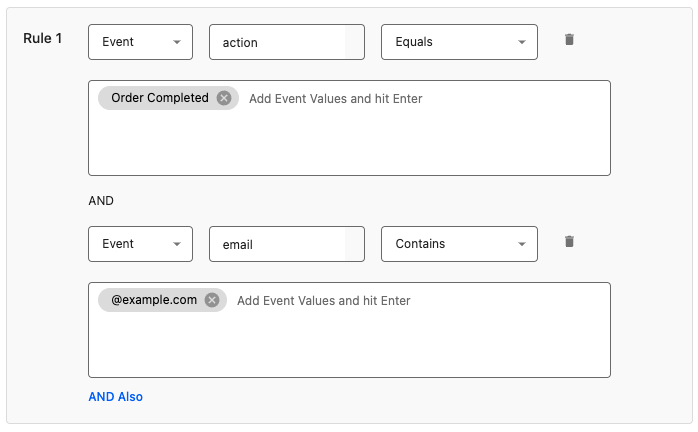This screenshot has height=432, width=698.
Task: Click into the email property field
Action: 276,244
